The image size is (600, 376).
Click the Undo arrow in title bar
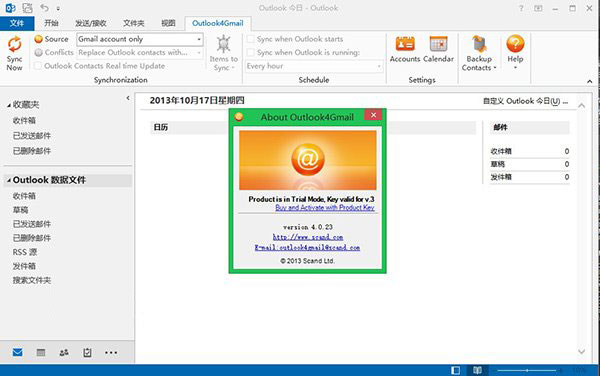44,8
